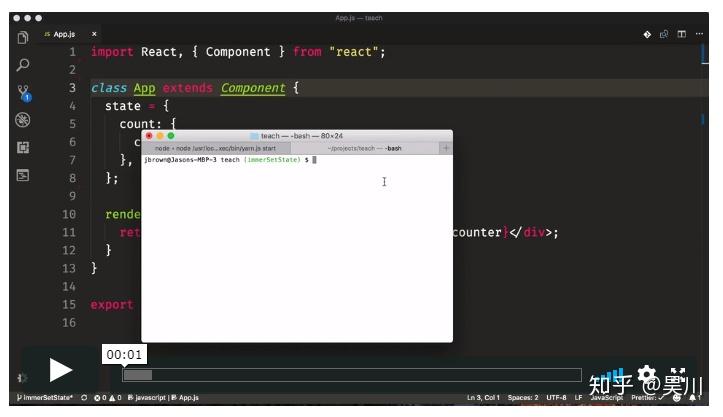Play the video with the play button

pyautogui.click(x=60, y=370)
